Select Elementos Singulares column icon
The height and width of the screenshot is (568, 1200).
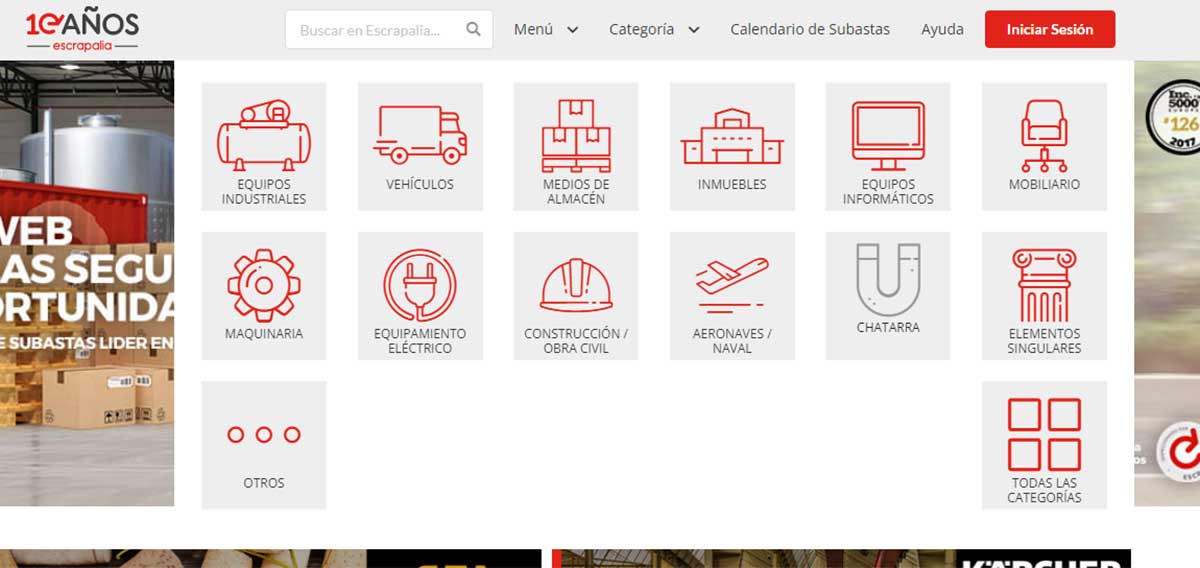[1044, 285]
